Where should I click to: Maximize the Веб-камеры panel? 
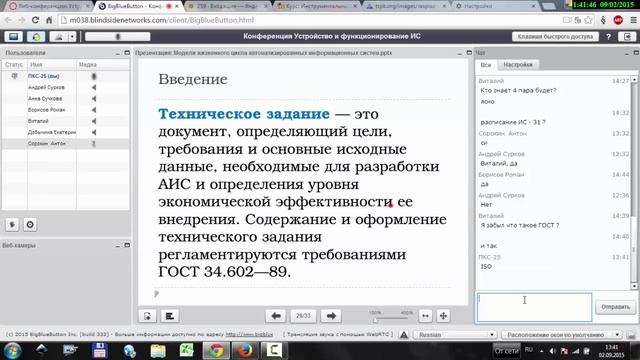tap(127, 245)
